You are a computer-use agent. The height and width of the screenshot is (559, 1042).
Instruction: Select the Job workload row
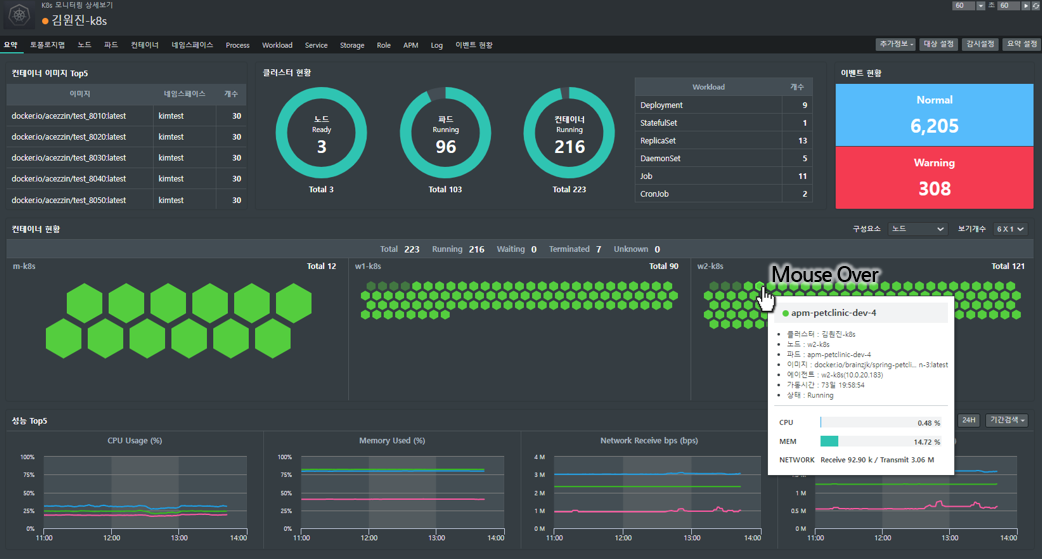pyautogui.click(x=723, y=176)
